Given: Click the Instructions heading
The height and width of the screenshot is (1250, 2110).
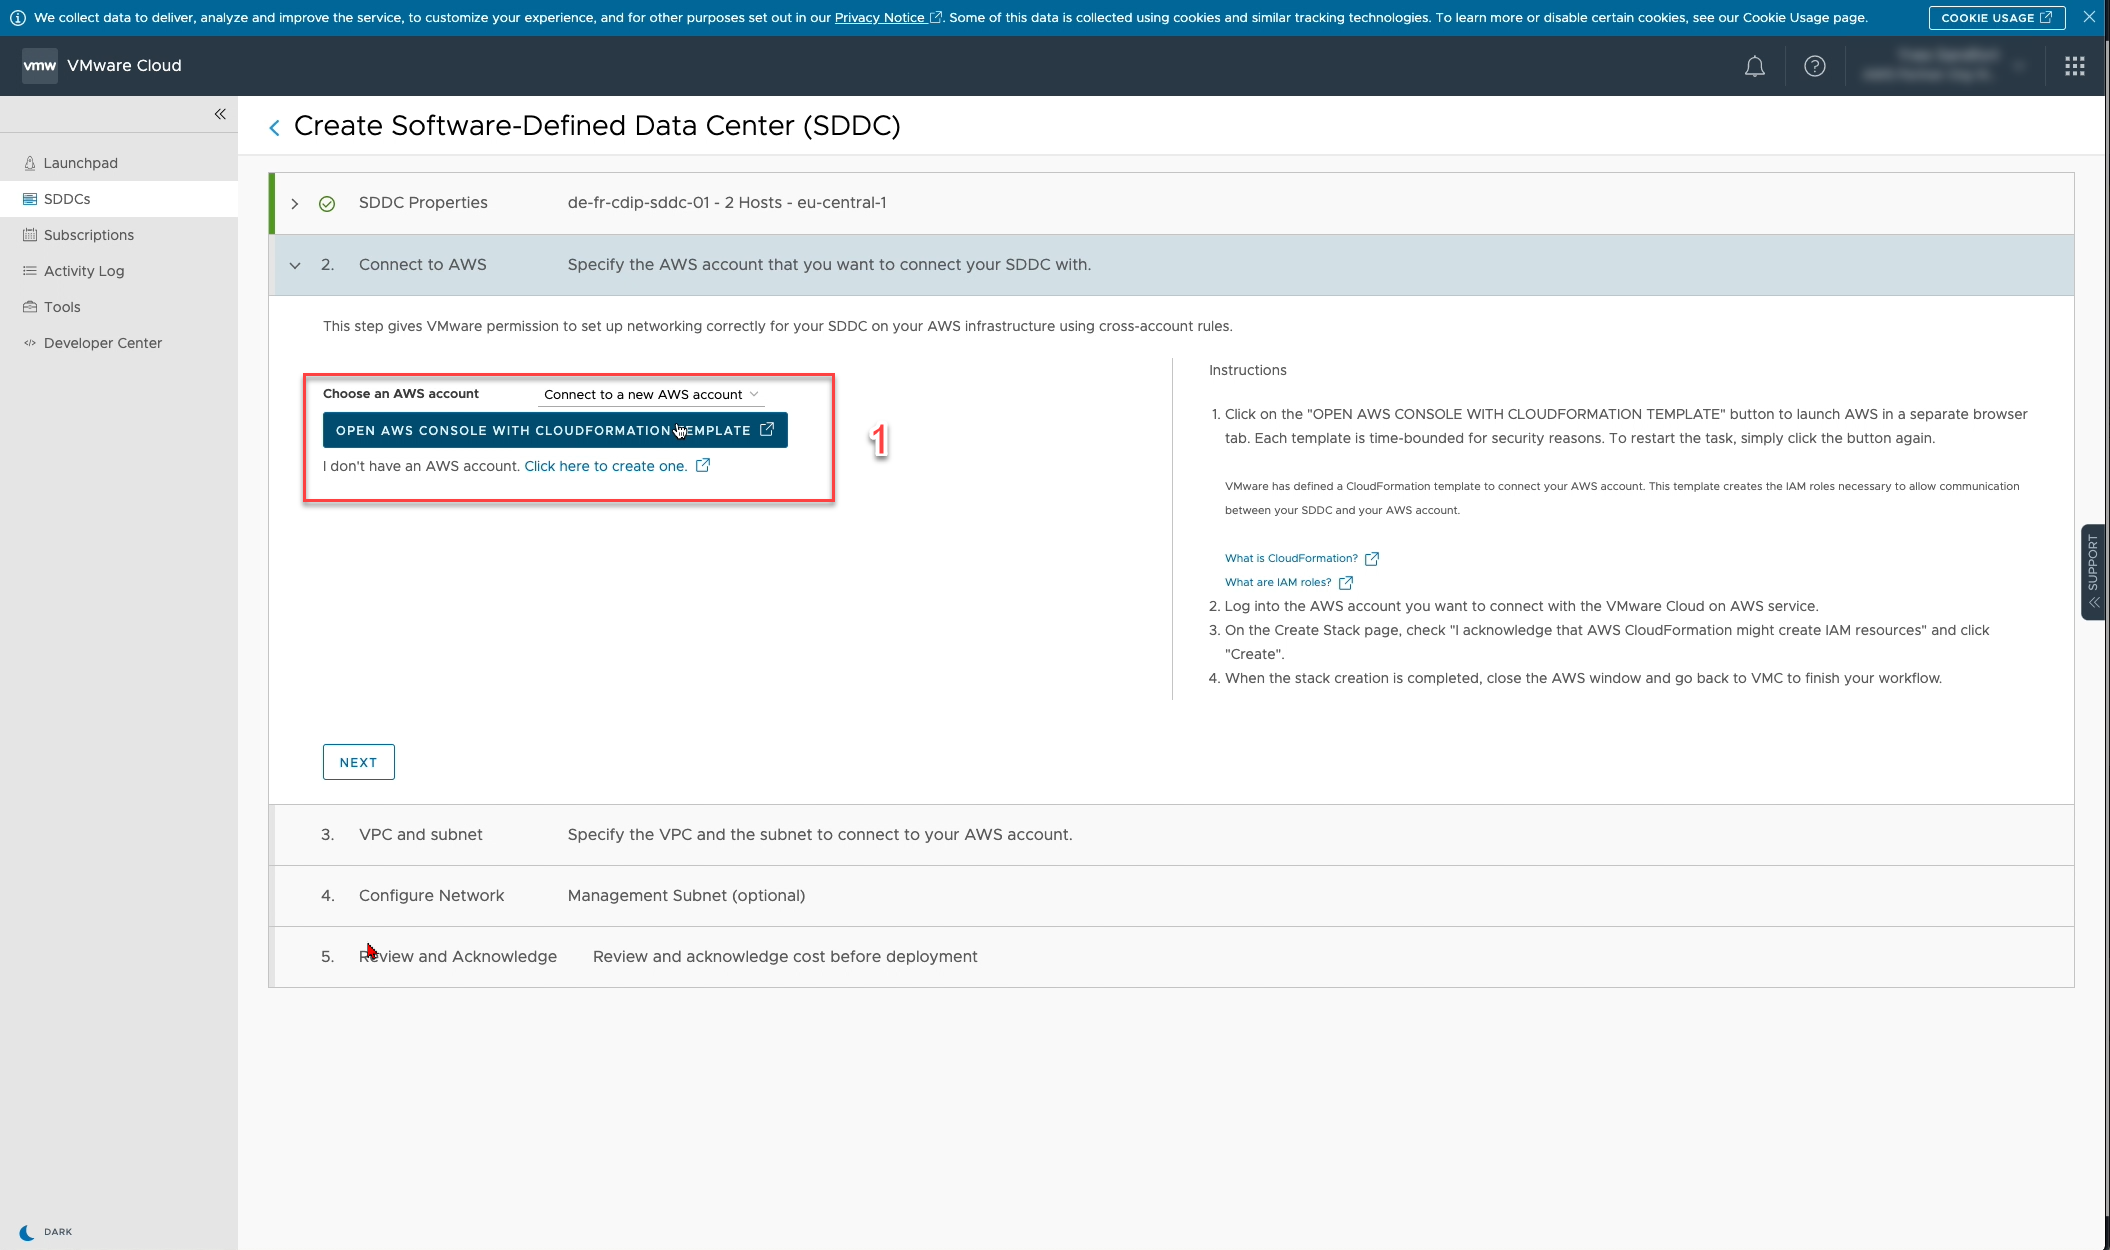Looking at the screenshot, I should 1247,370.
